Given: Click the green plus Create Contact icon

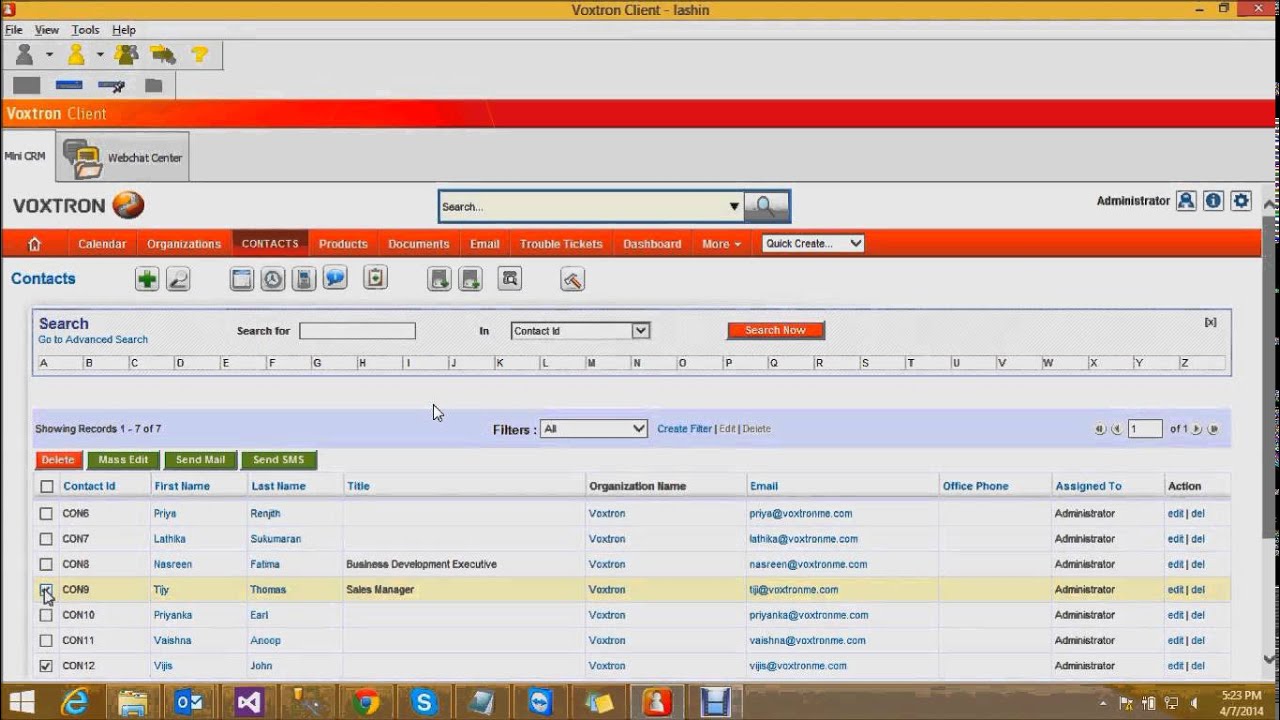Looking at the screenshot, I should click(147, 280).
